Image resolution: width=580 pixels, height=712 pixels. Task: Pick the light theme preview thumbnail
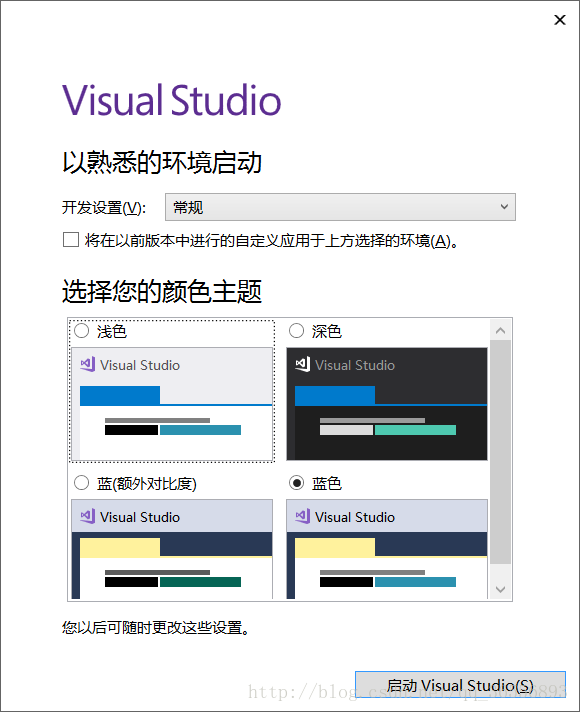pyautogui.click(x=172, y=404)
